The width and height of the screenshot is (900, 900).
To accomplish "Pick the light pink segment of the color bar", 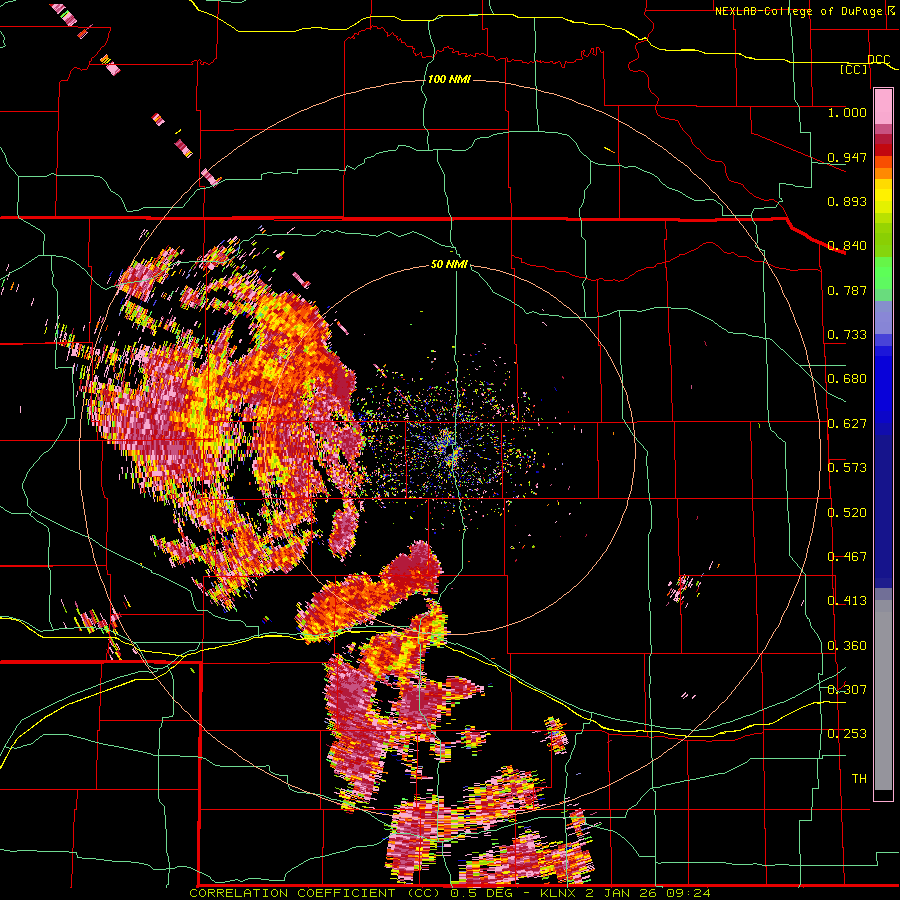I will click(x=883, y=107).
